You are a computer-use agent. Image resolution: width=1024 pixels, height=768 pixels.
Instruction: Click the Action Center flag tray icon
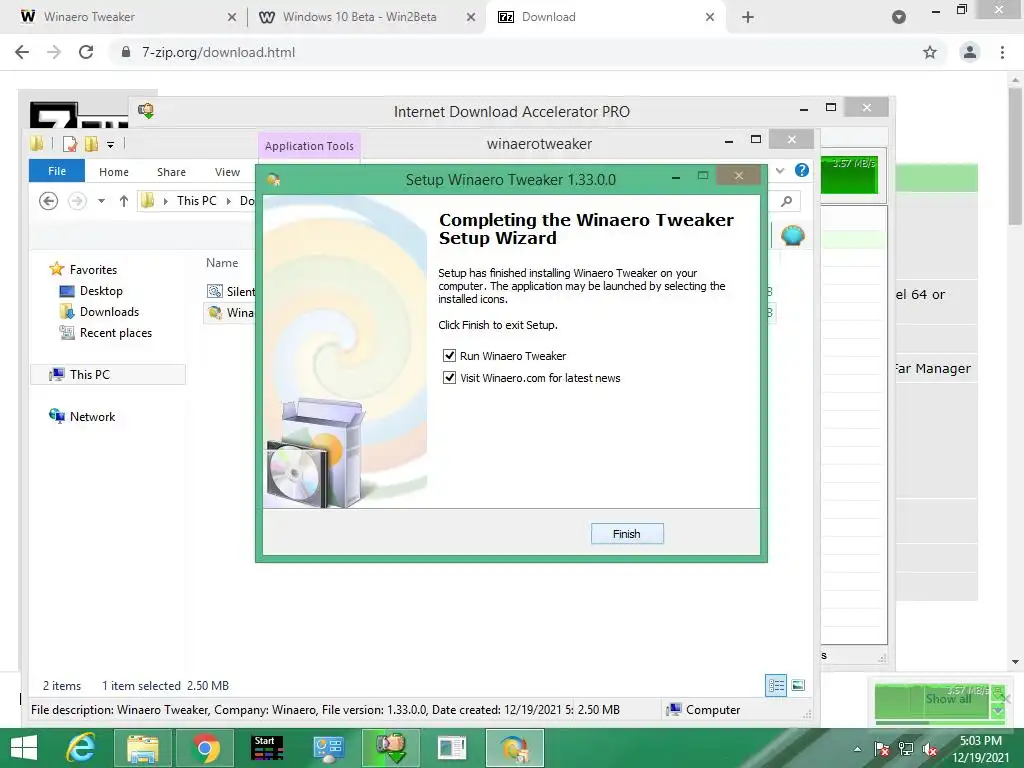click(881, 749)
